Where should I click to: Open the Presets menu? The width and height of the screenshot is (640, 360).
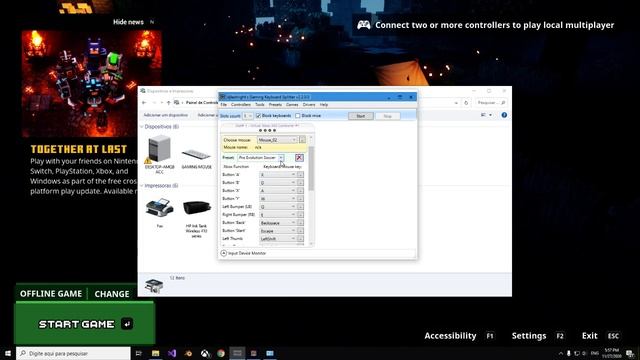click(x=275, y=105)
